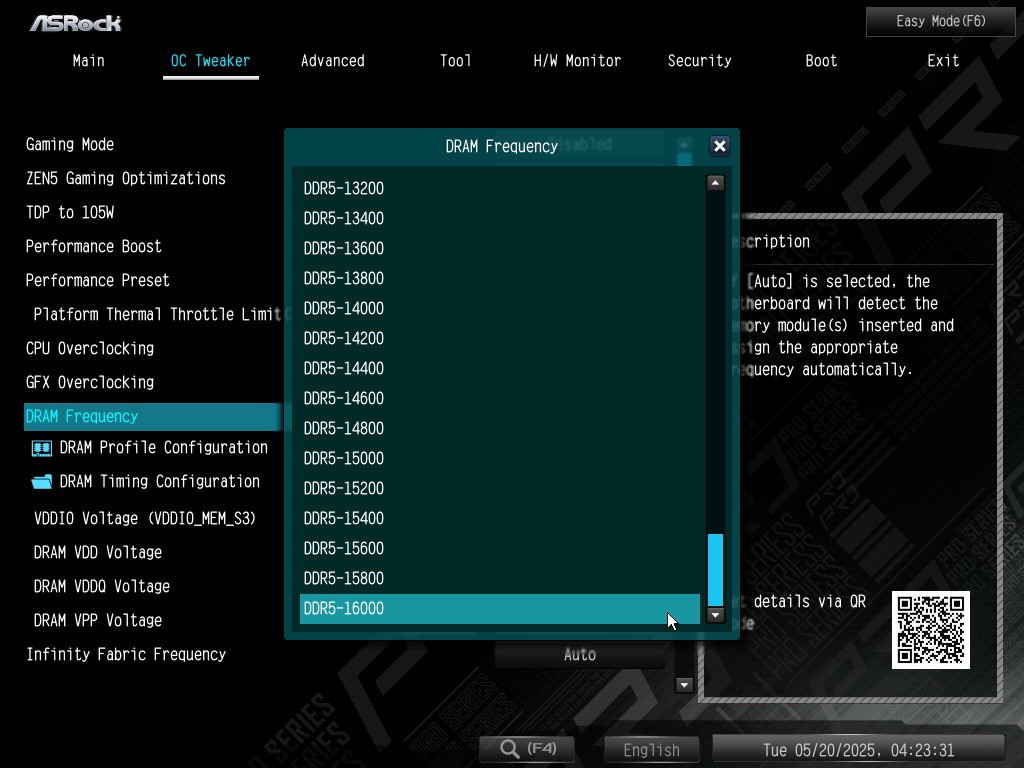Pick DDR5-13200 in frequency list

499,188
